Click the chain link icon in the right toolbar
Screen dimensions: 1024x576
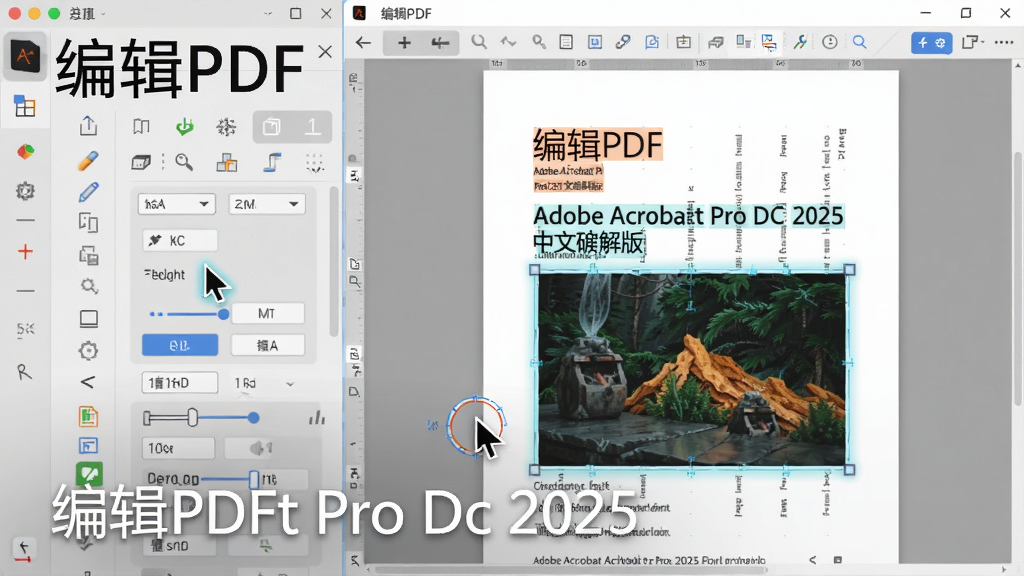623,42
